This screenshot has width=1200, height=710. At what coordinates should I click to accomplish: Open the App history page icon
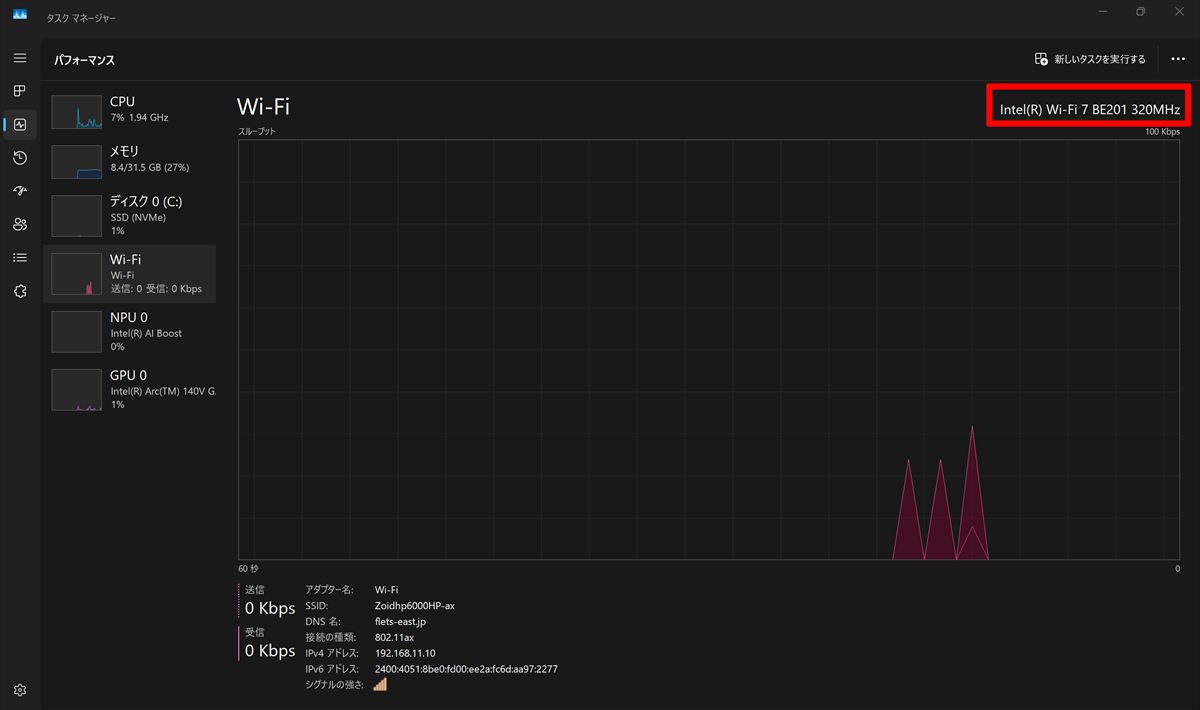[20, 158]
